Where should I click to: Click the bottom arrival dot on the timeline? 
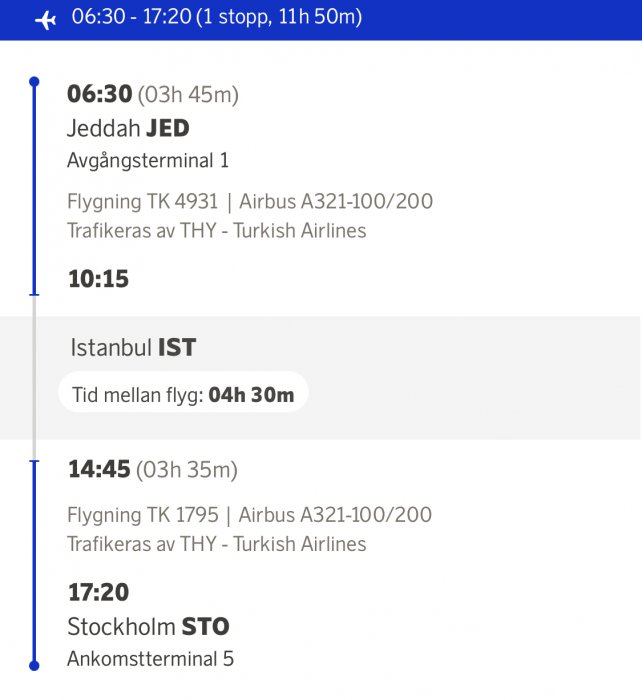pyautogui.click(x=34, y=665)
